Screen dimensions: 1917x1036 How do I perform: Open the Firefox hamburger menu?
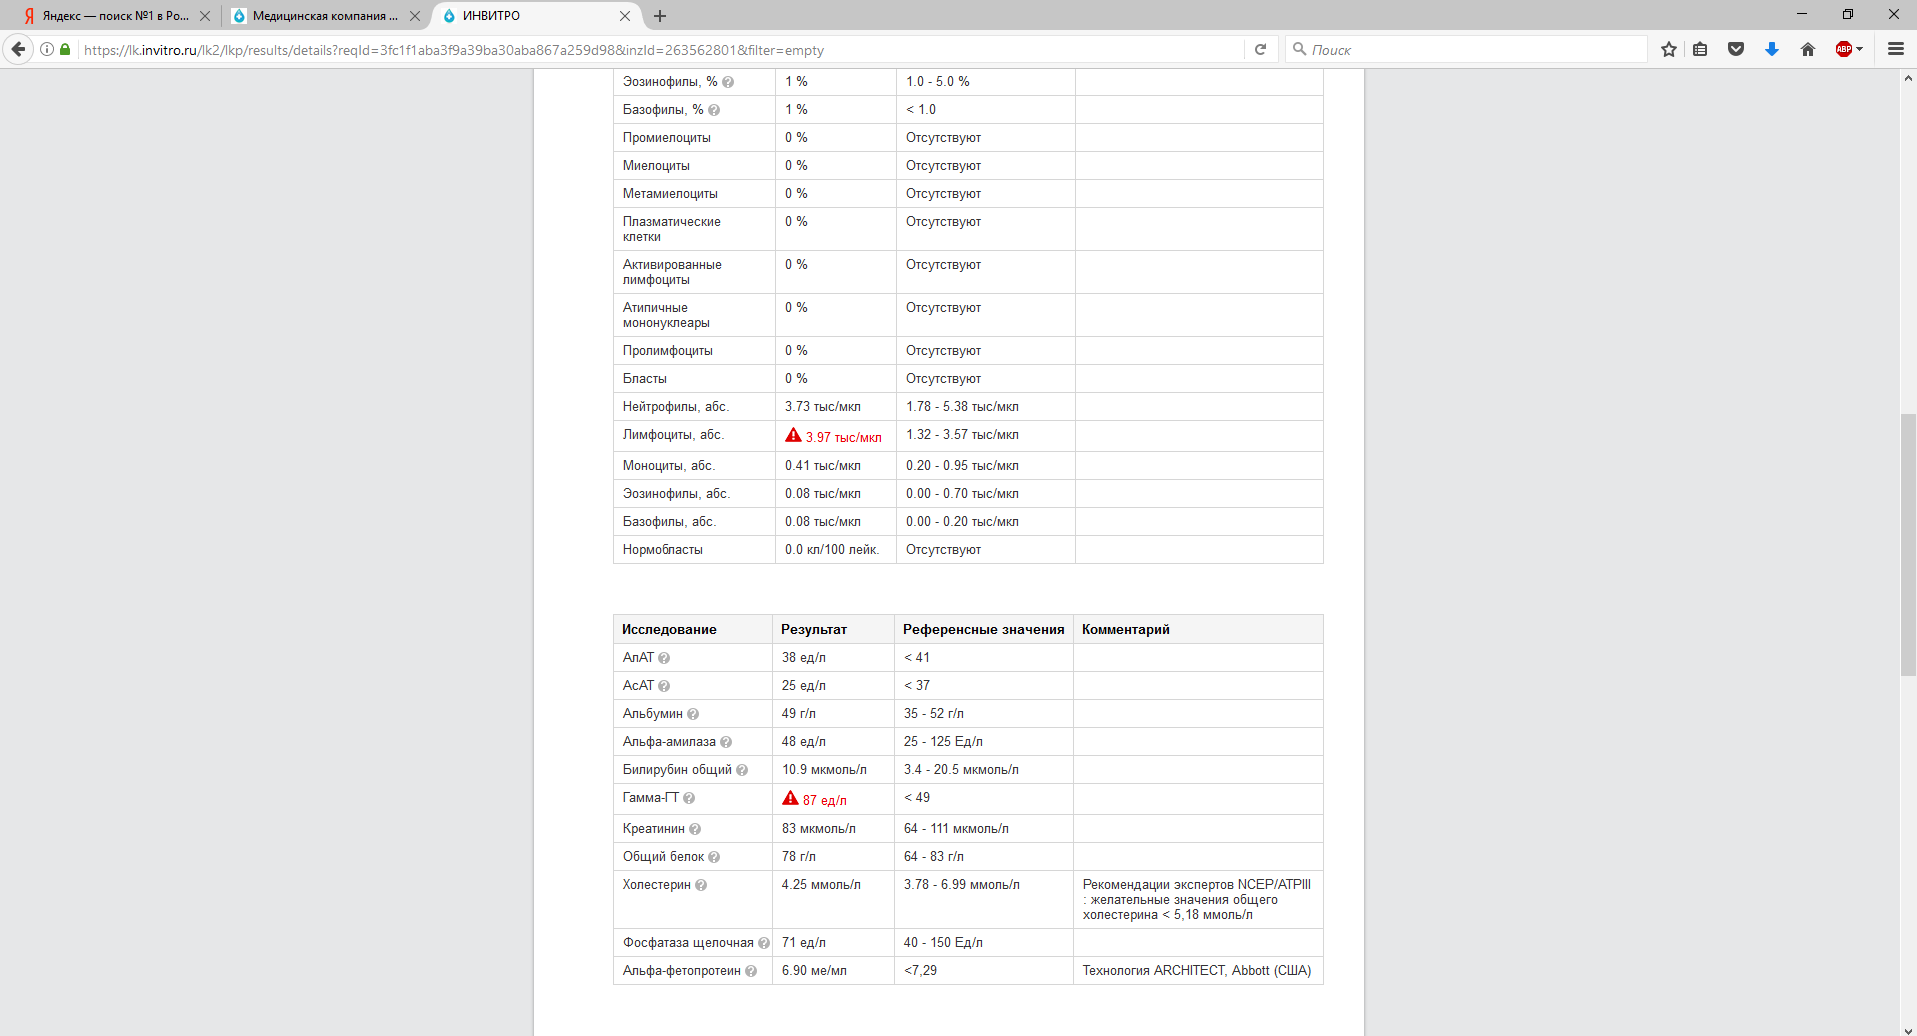pos(1895,49)
